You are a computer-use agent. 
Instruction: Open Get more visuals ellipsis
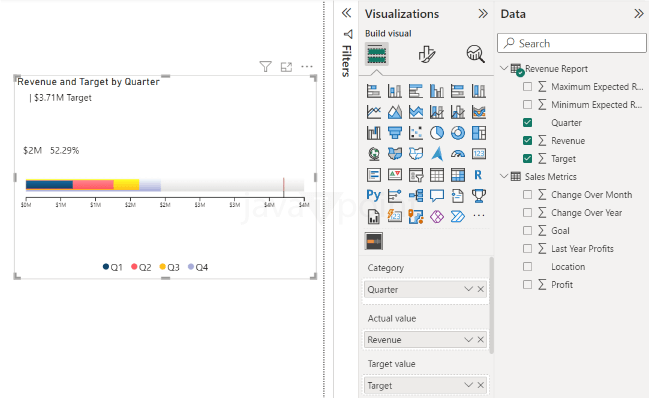479,216
